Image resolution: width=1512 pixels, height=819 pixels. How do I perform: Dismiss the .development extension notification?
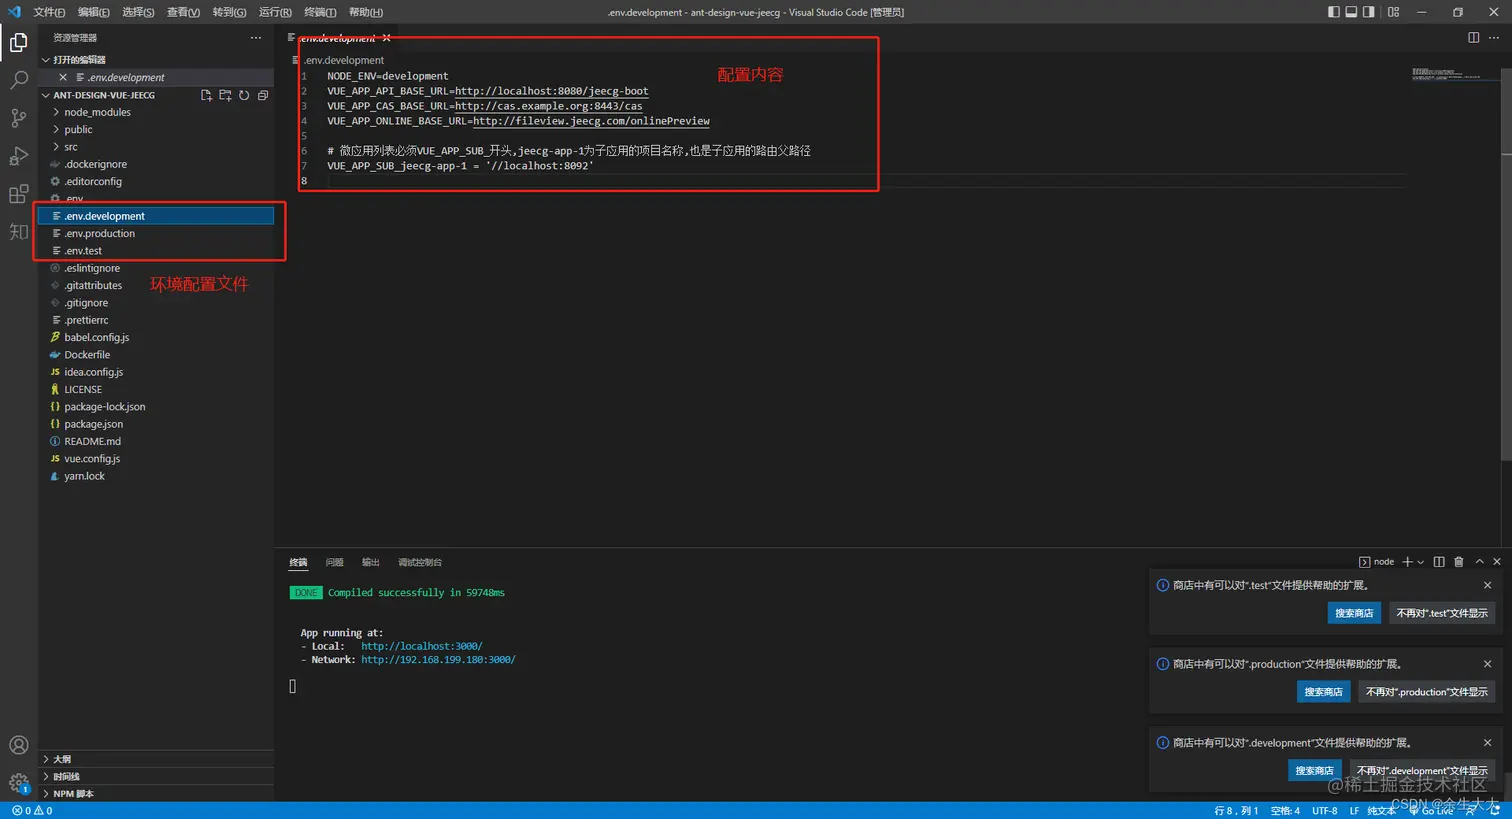1487,743
